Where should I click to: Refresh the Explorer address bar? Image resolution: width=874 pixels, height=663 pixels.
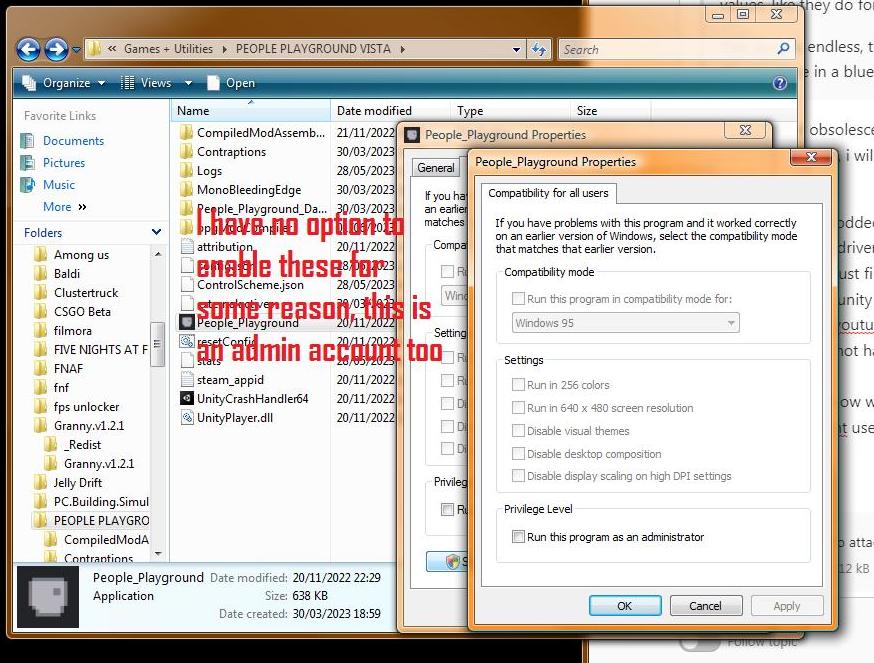538,49
